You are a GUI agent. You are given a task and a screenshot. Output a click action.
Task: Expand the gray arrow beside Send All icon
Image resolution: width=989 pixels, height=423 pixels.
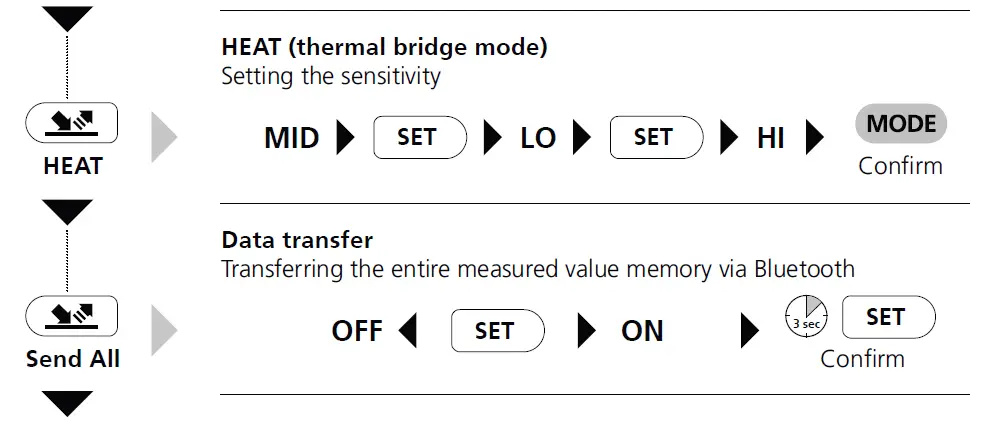point(164,331)
